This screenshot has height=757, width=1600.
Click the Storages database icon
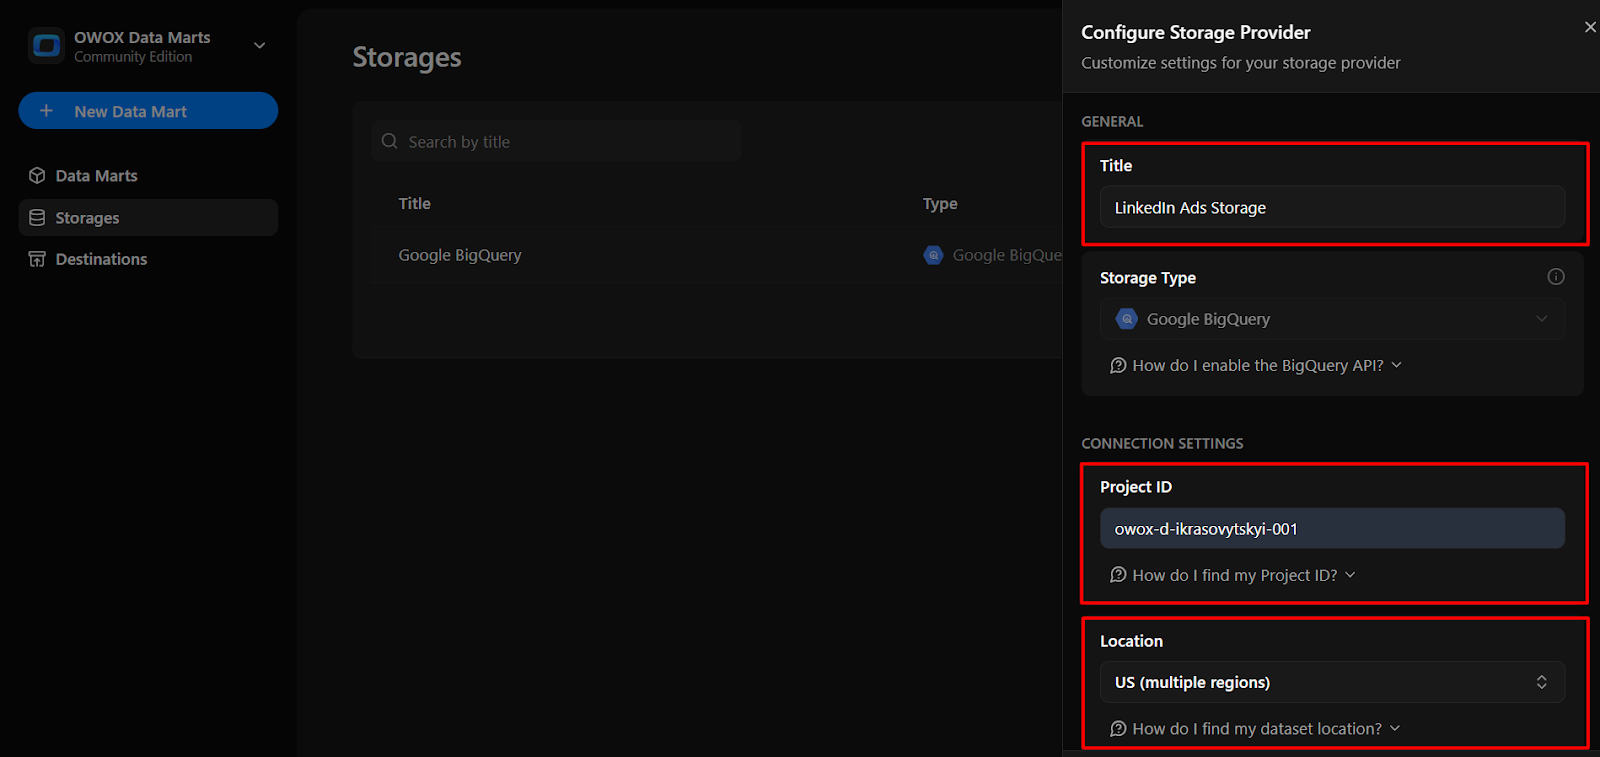tap(37, 218)
